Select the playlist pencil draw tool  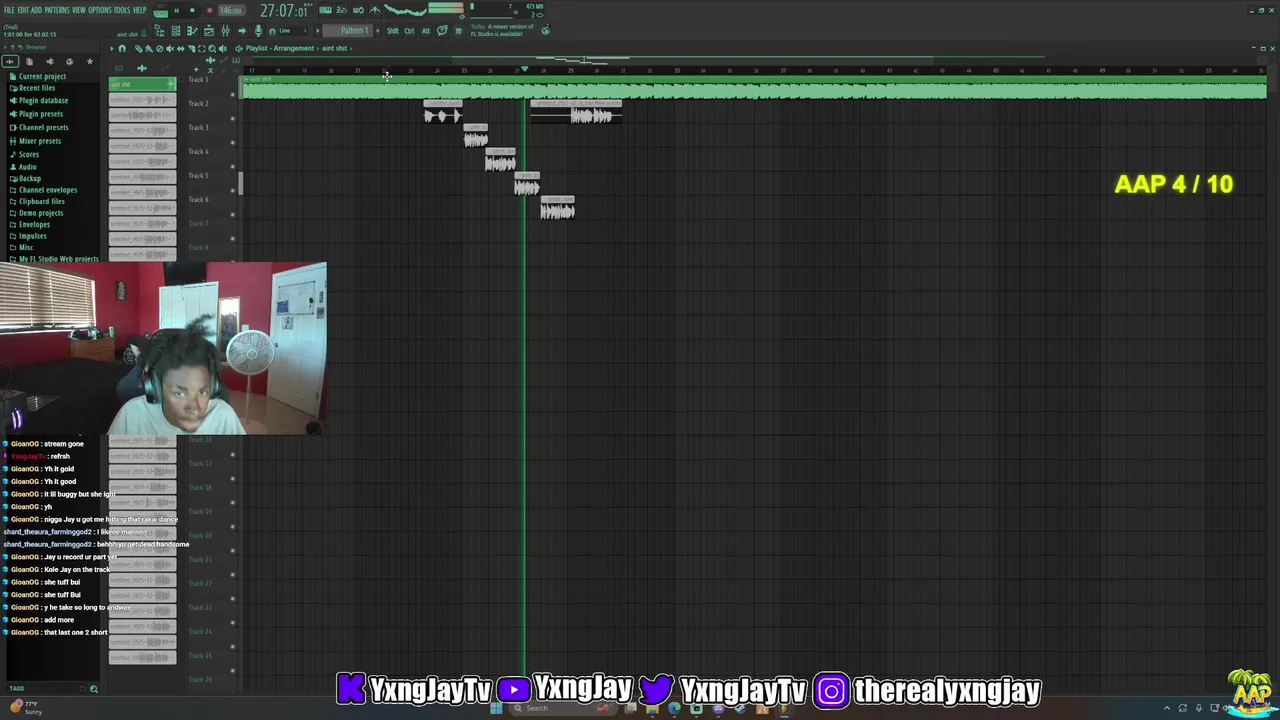coord(138,48)
